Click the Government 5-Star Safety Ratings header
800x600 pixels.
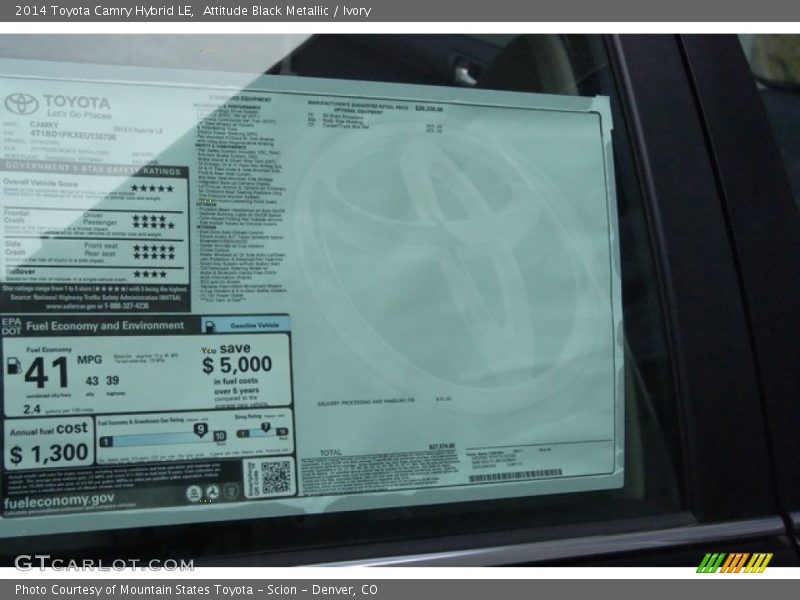click(94, 170)
